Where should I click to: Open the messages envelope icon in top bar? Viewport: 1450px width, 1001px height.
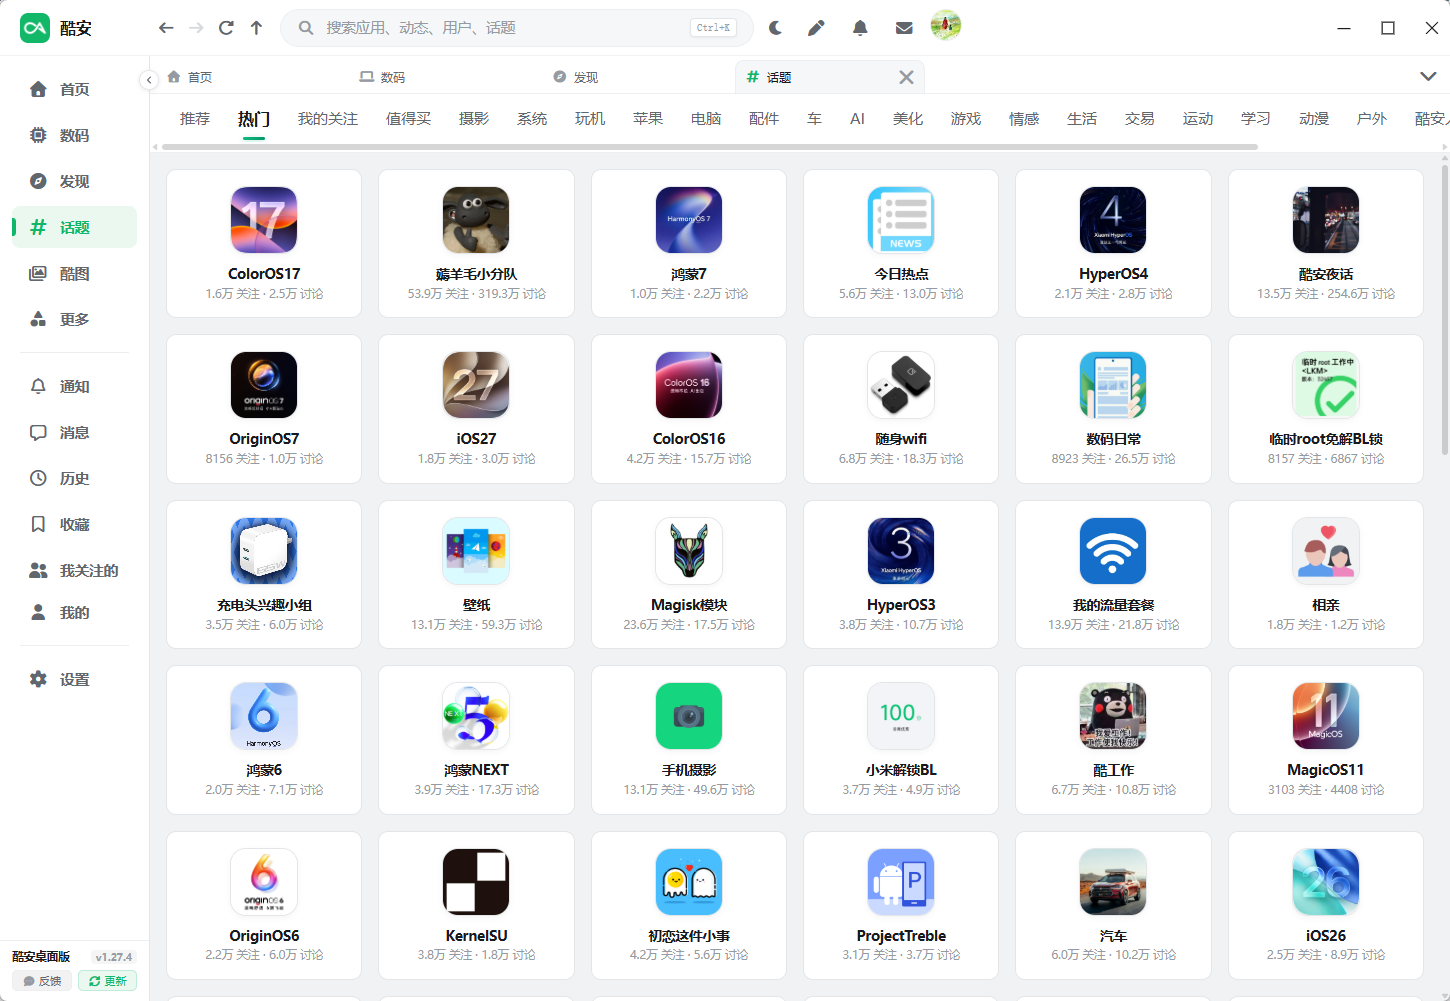tap(904, 28)
